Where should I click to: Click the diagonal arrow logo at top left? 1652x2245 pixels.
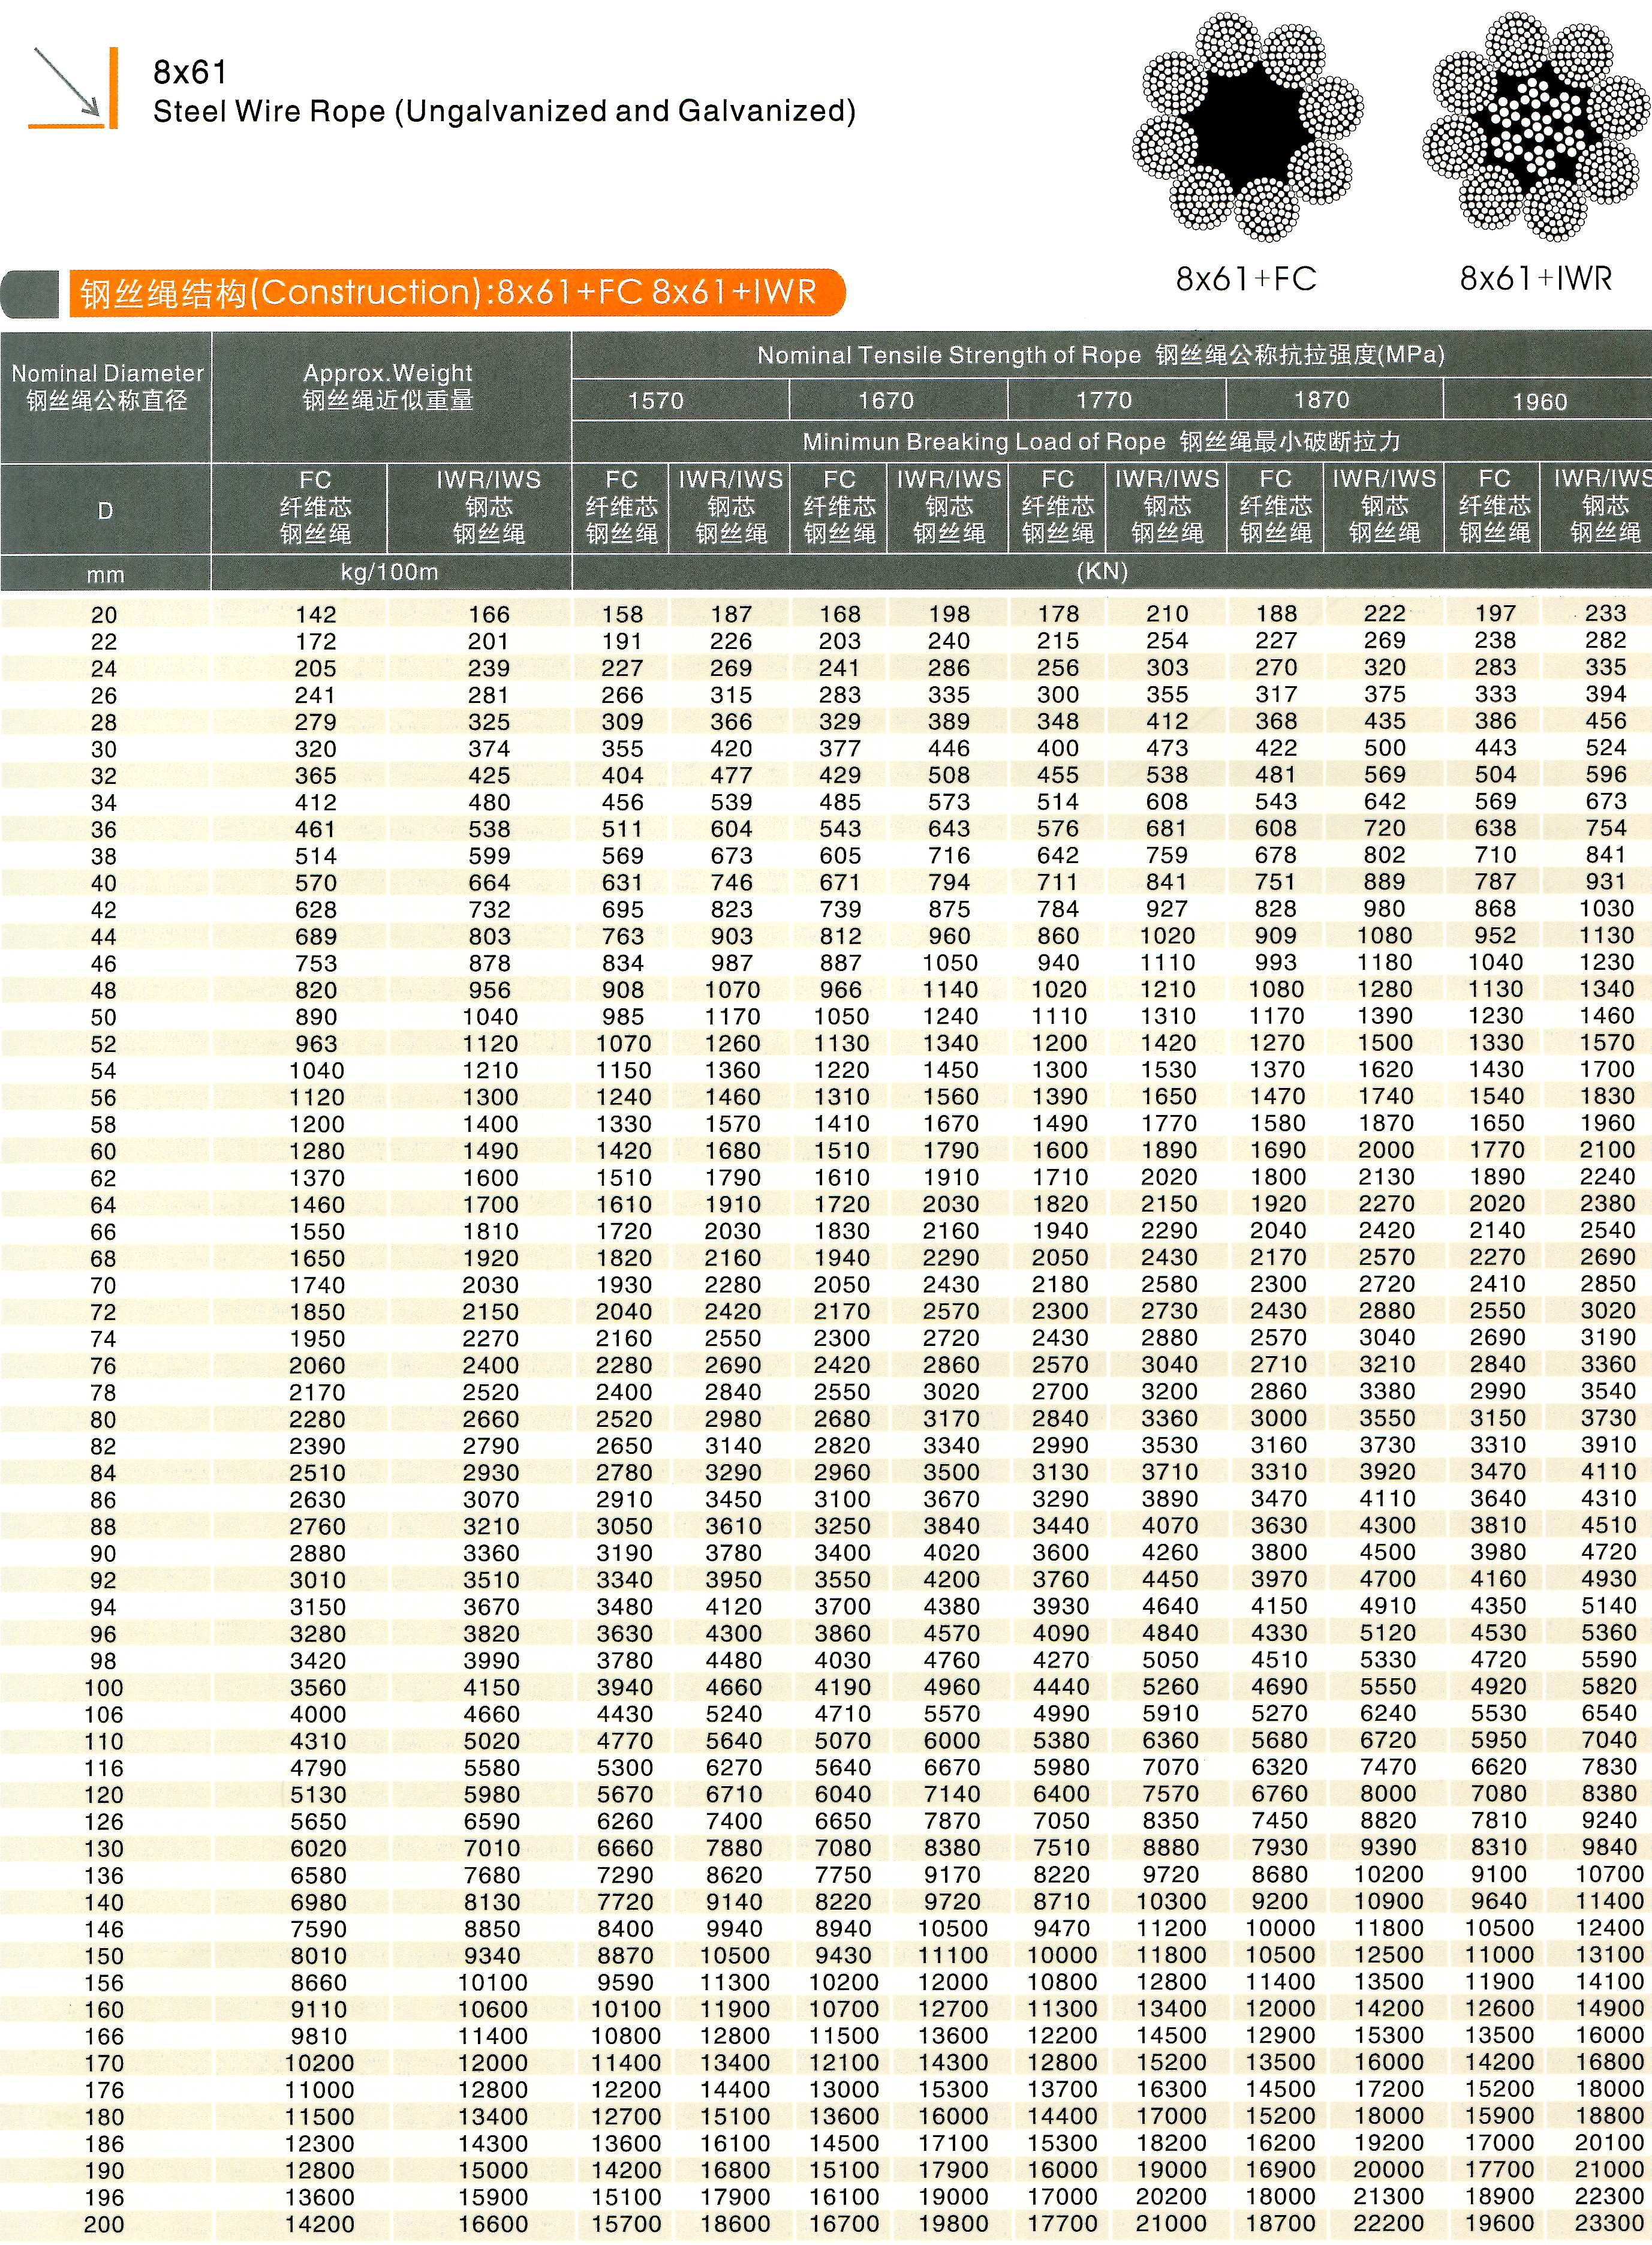(x=73, y=88)
